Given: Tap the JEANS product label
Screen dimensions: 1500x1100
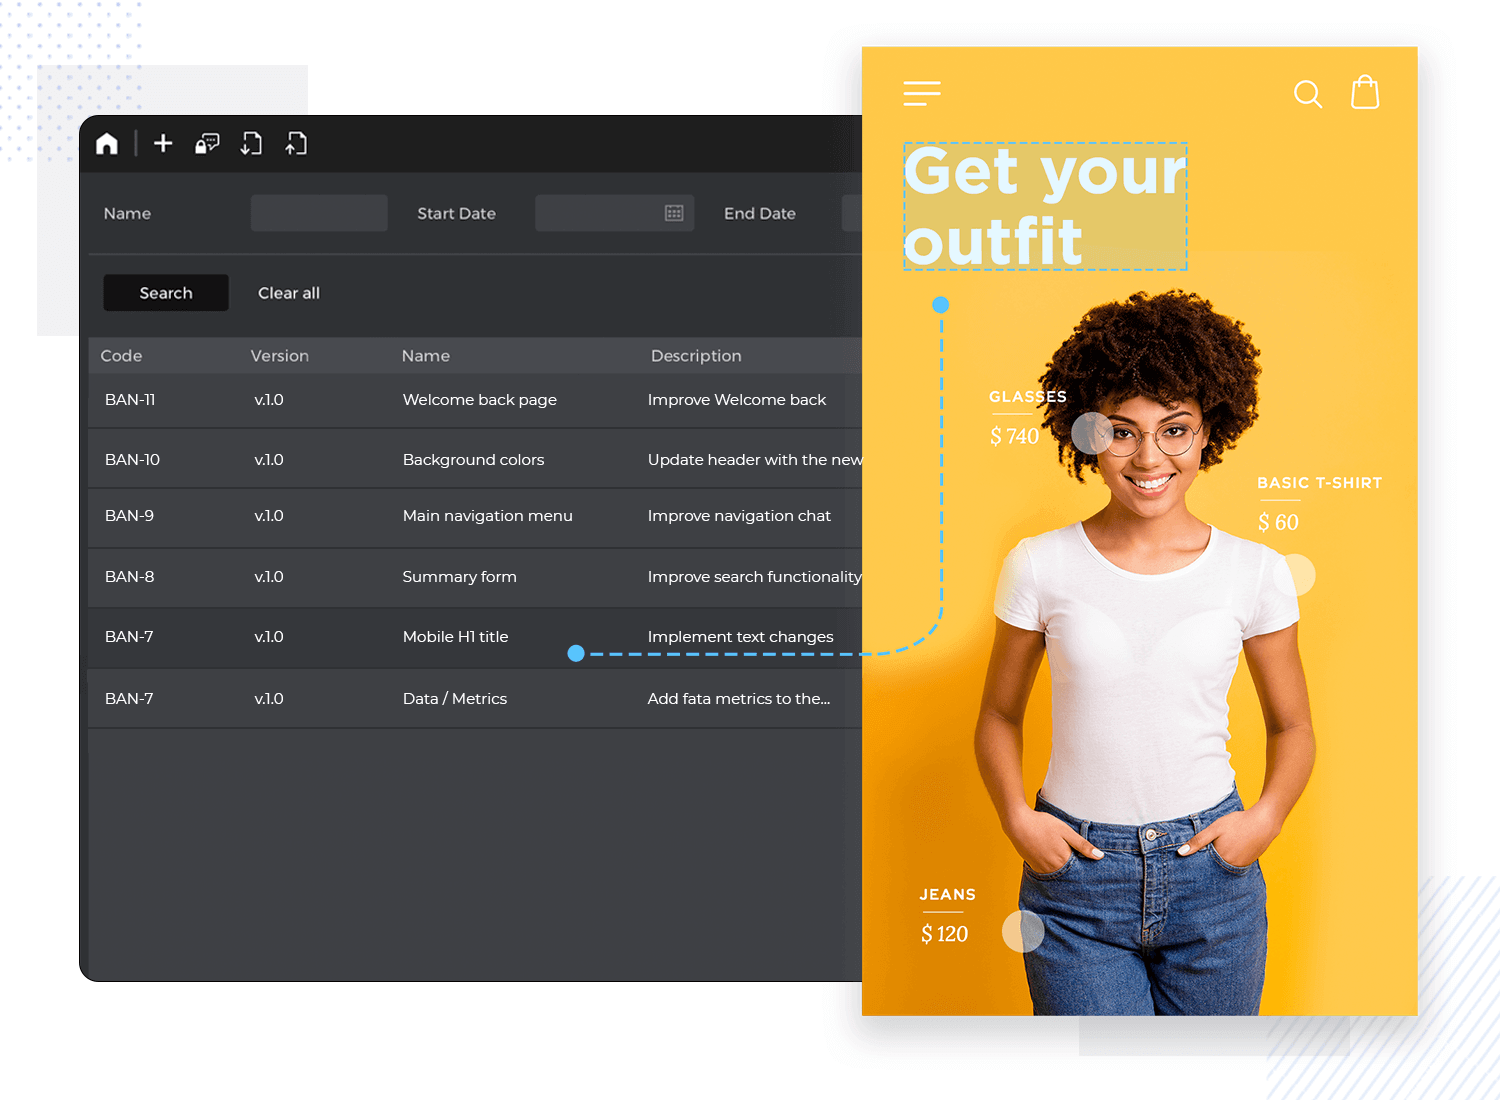Looking at the screenshot, I should (947, 895).
